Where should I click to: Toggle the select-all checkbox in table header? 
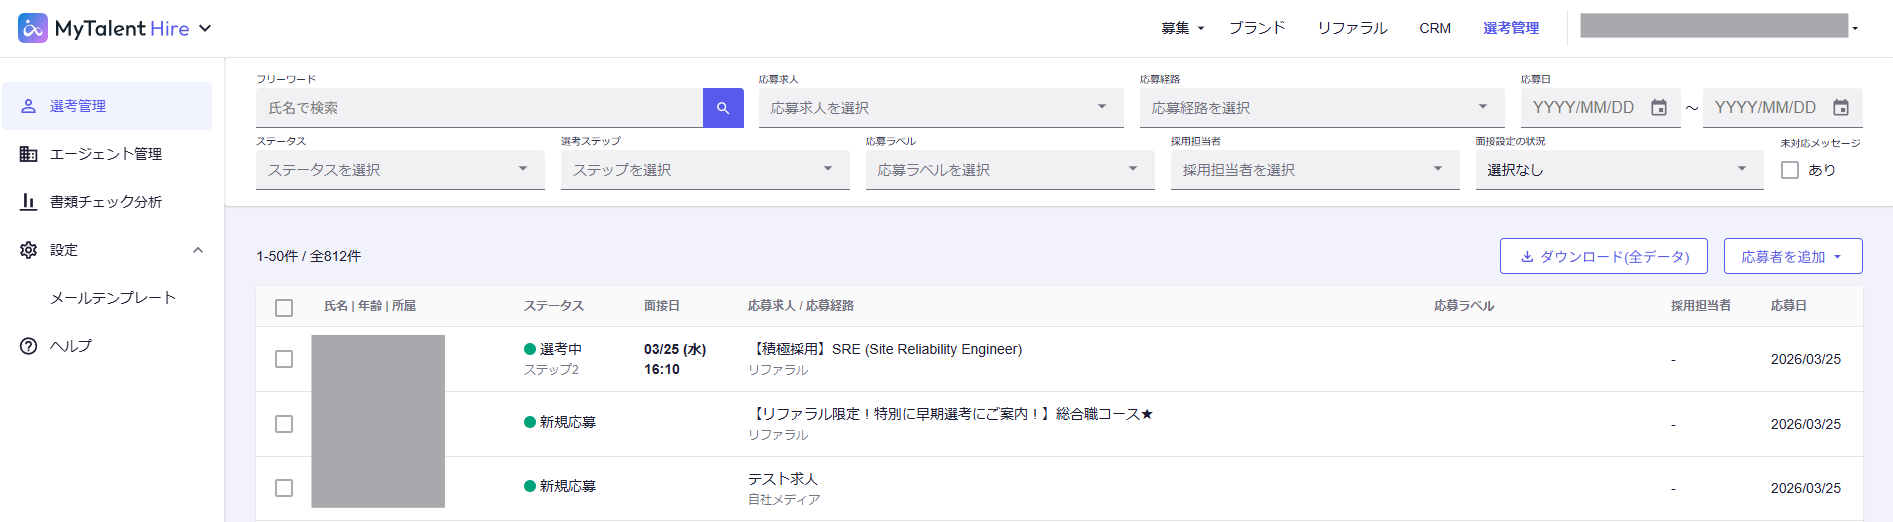click(x=284, y=307)
